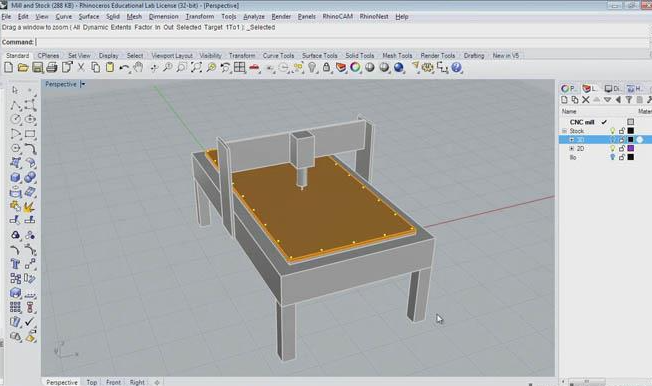652x386 pixels.
Task: Click the color swatch of CNC mill layer
Action: coord(631,122)
